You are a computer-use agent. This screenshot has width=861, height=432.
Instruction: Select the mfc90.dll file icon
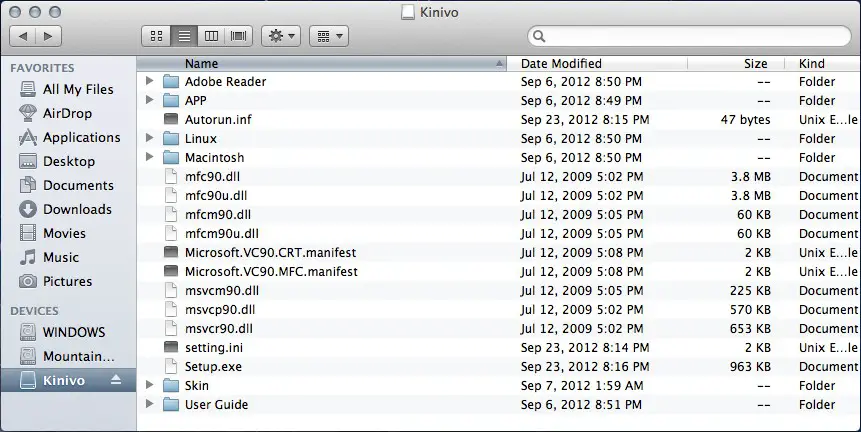pyautogui.click(x=171, y=176)
